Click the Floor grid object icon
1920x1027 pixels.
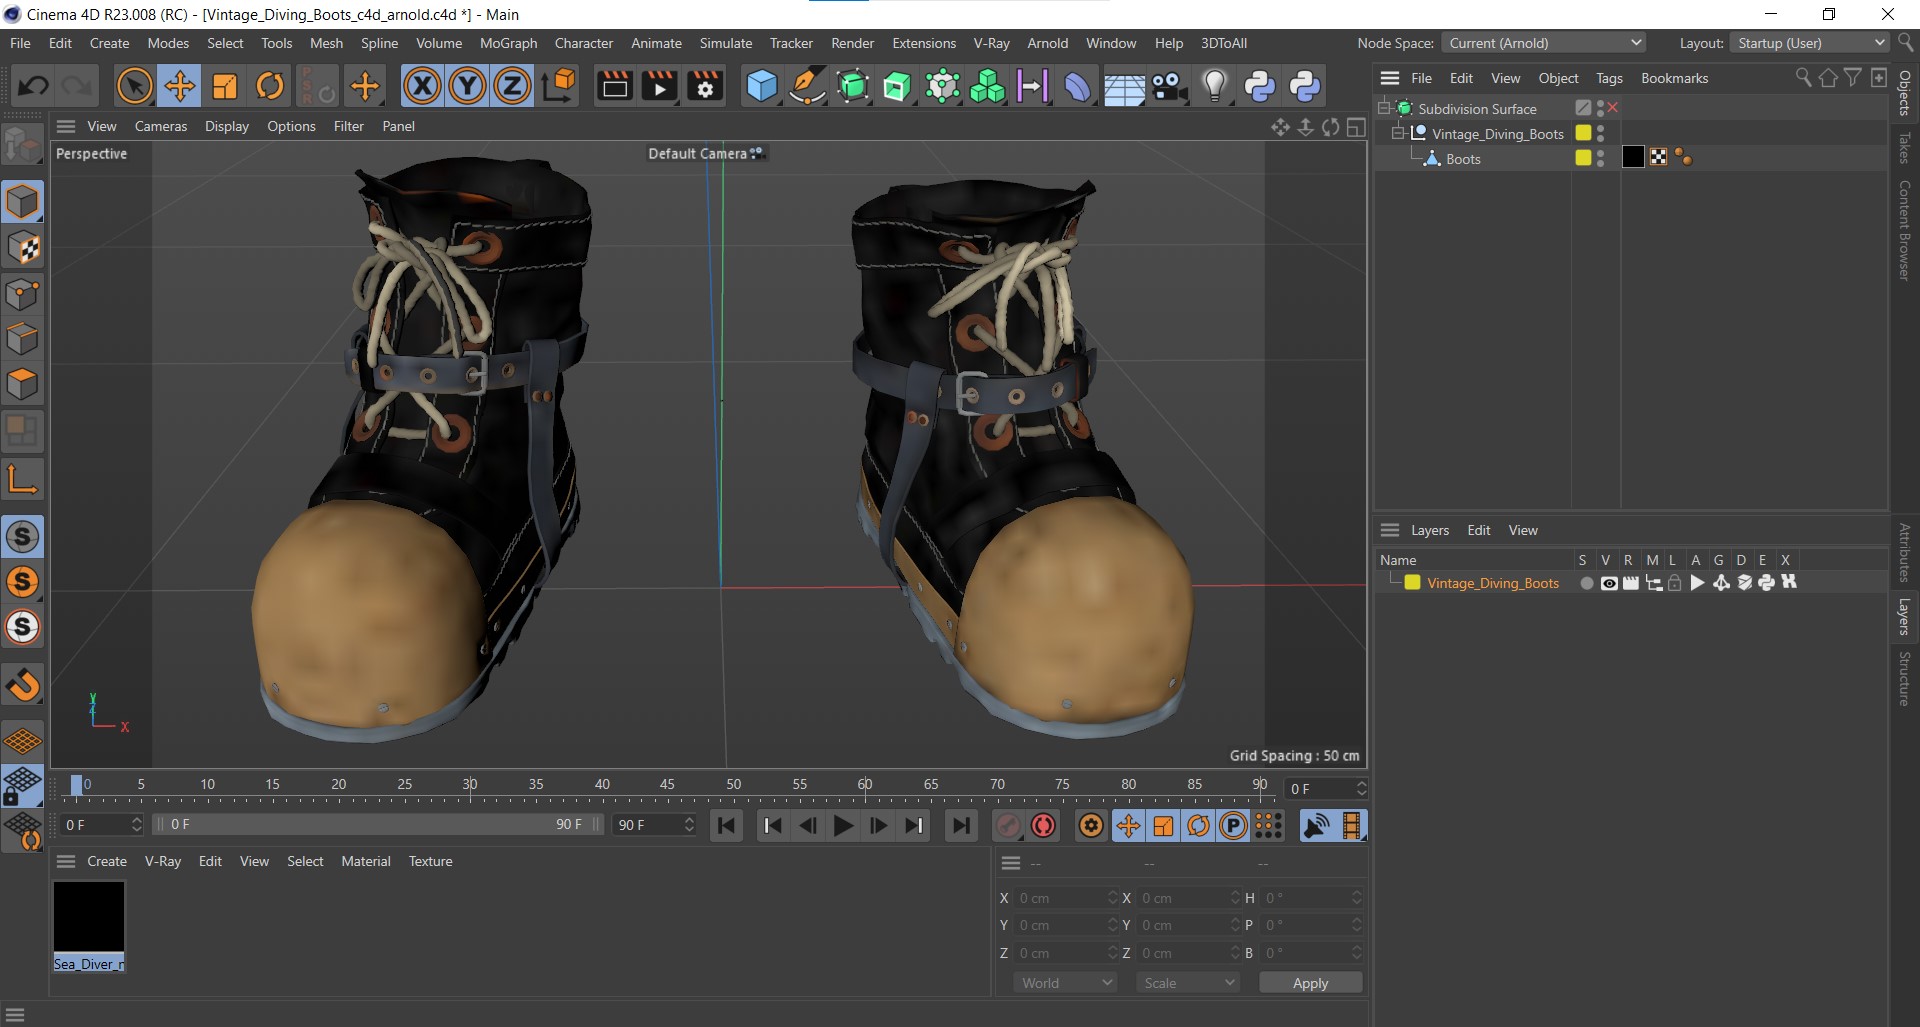tap(1124, 86)
